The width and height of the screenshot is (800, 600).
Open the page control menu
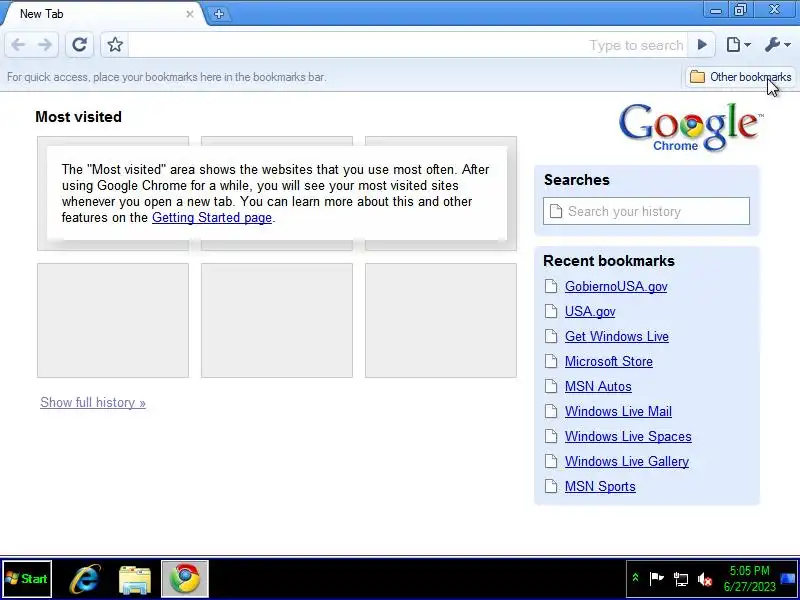coord(738,45)
